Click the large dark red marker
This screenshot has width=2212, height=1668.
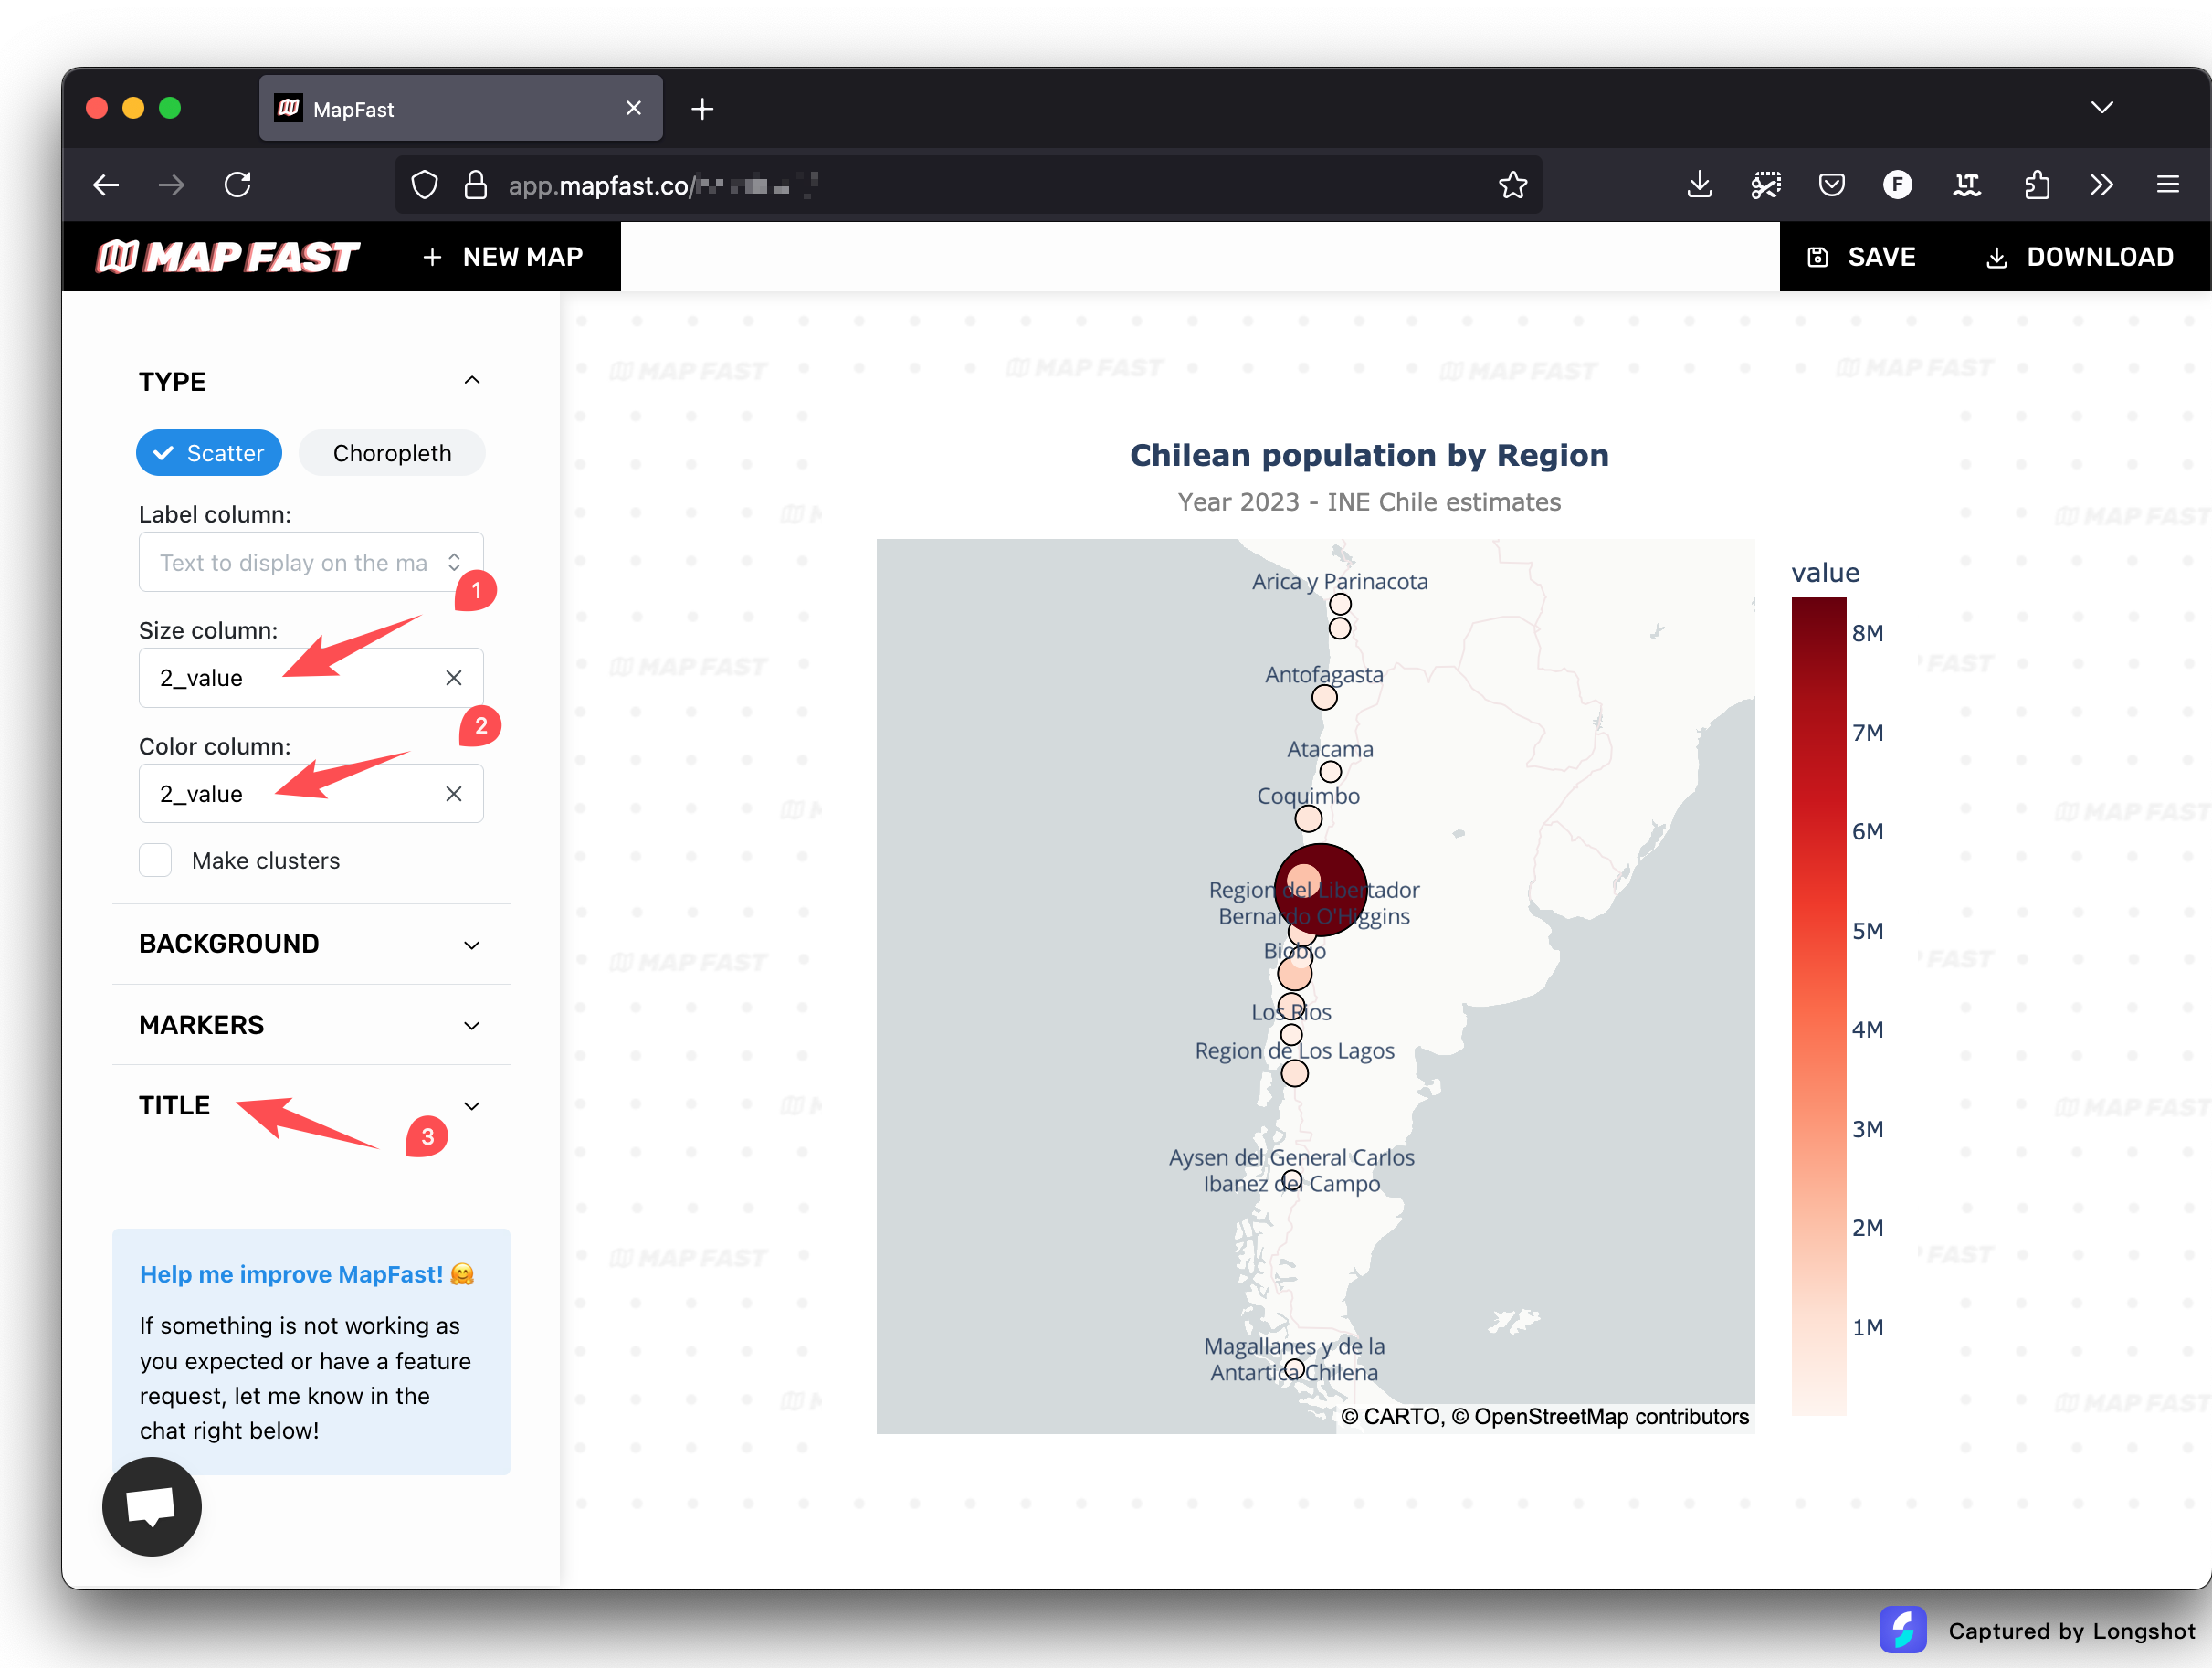tap(1320, 889)
